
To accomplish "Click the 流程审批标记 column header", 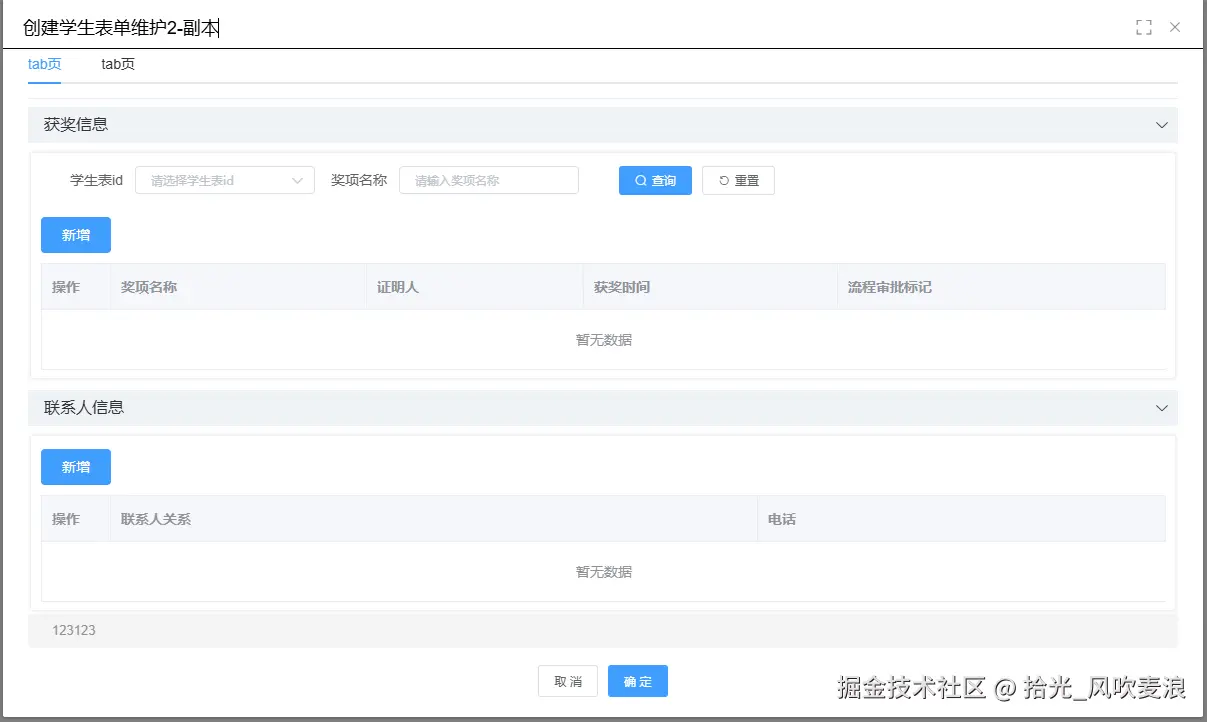I will (x=1001, y=287).
